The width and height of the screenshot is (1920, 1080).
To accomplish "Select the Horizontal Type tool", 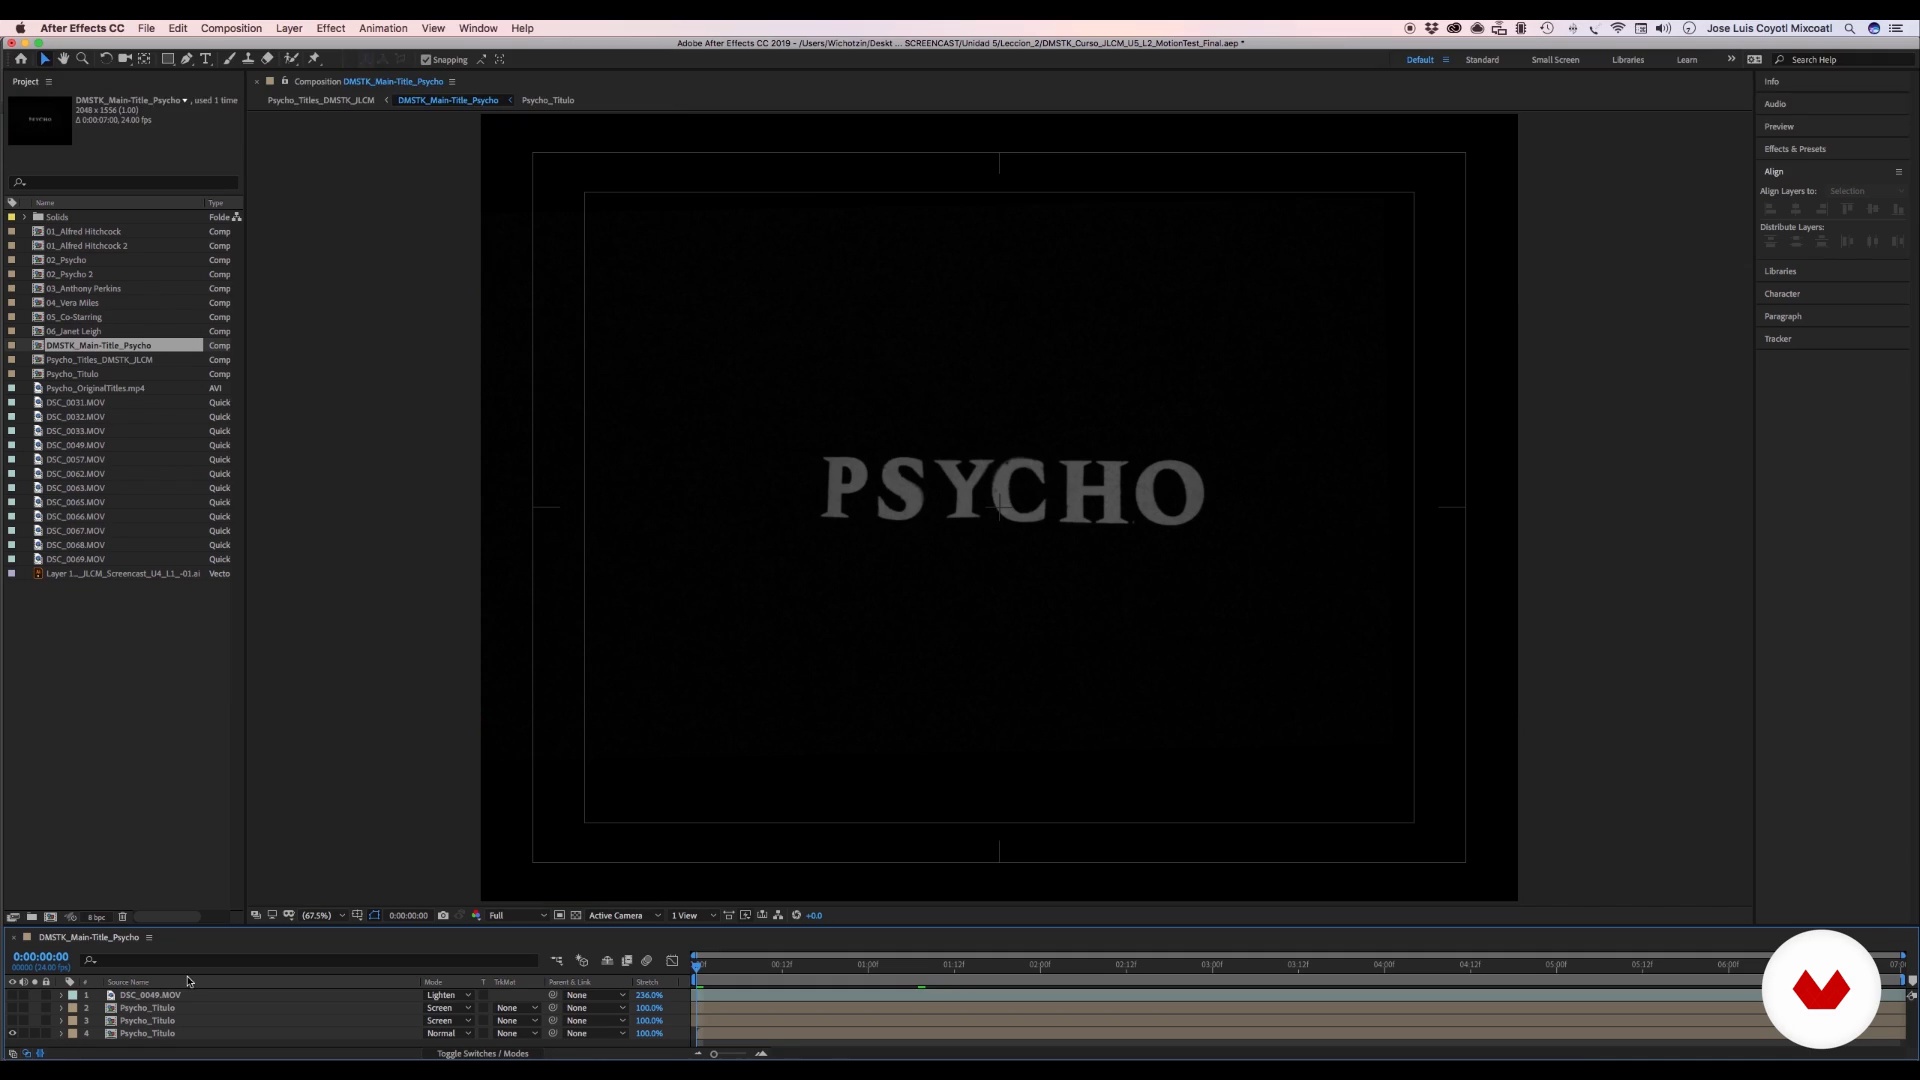I will 206,59.
